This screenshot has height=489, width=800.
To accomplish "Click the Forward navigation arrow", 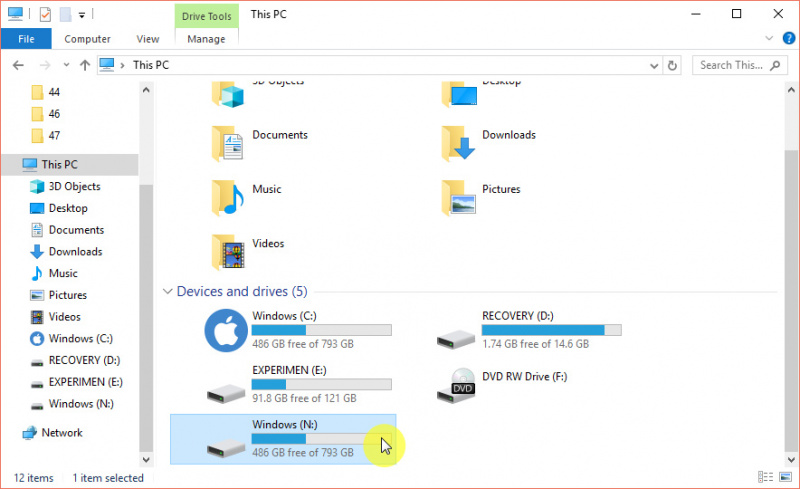I will coord(45,65).
